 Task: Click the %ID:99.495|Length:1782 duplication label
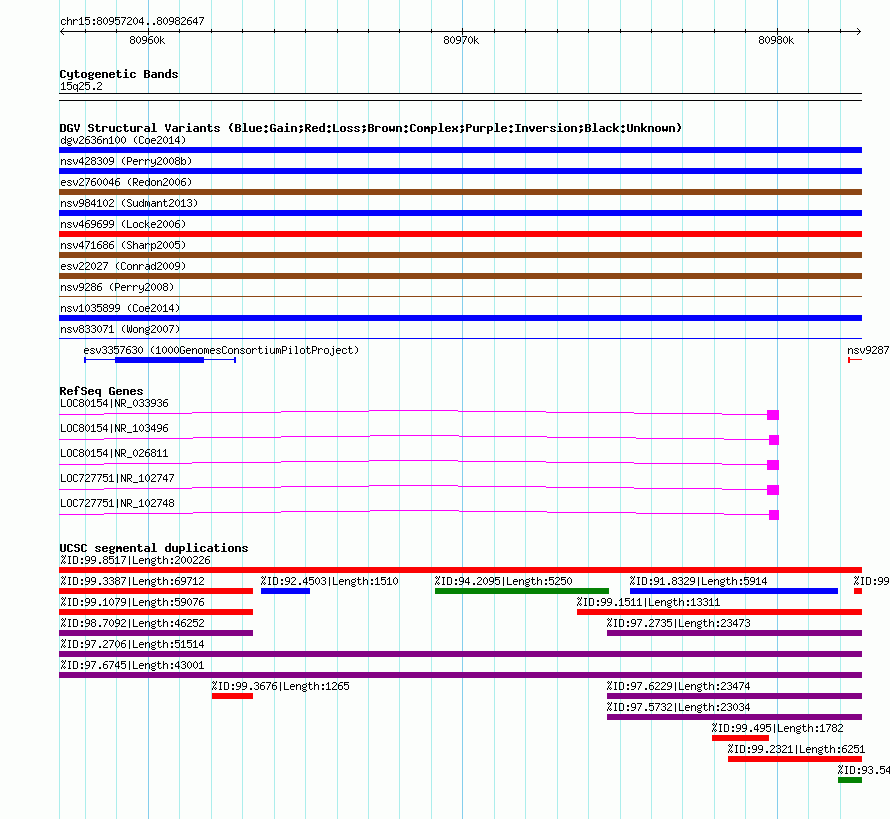(x=778, y=728)
